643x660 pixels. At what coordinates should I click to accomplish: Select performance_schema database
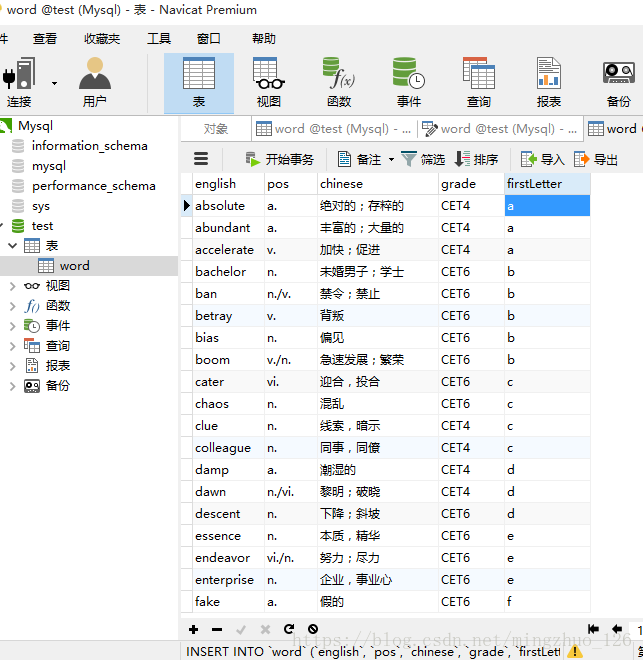(94, 186)
